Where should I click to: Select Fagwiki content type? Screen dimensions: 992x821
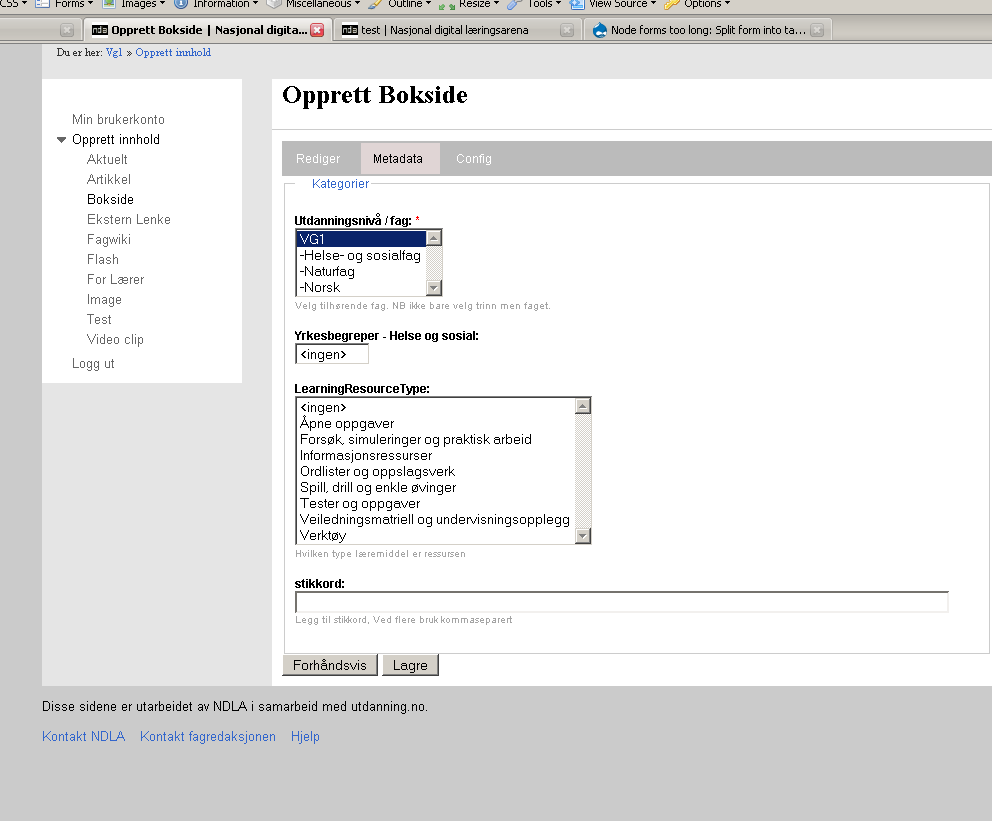click(x=109, y=240)
